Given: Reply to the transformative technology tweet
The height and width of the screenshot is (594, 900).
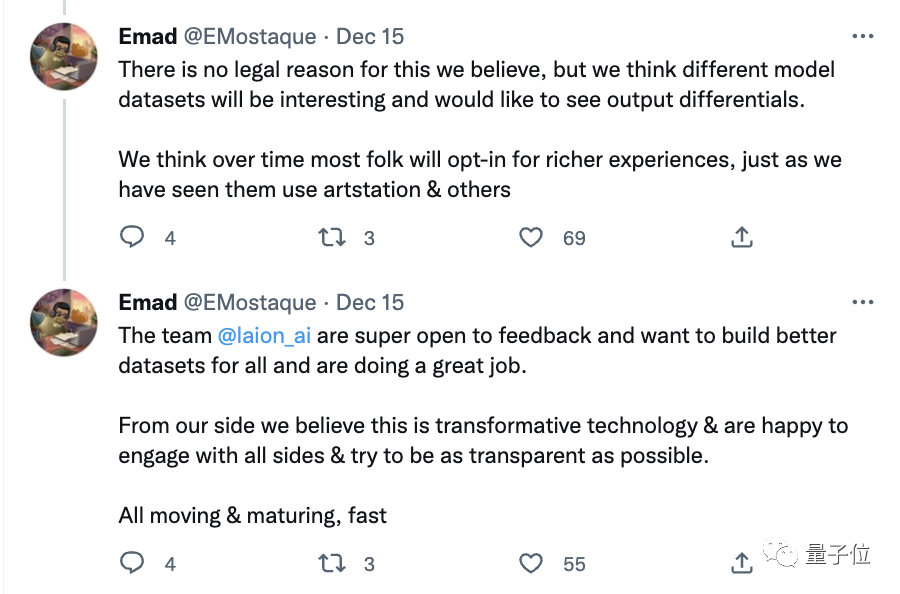Looking at the screenshot, I should click(132, 564).
